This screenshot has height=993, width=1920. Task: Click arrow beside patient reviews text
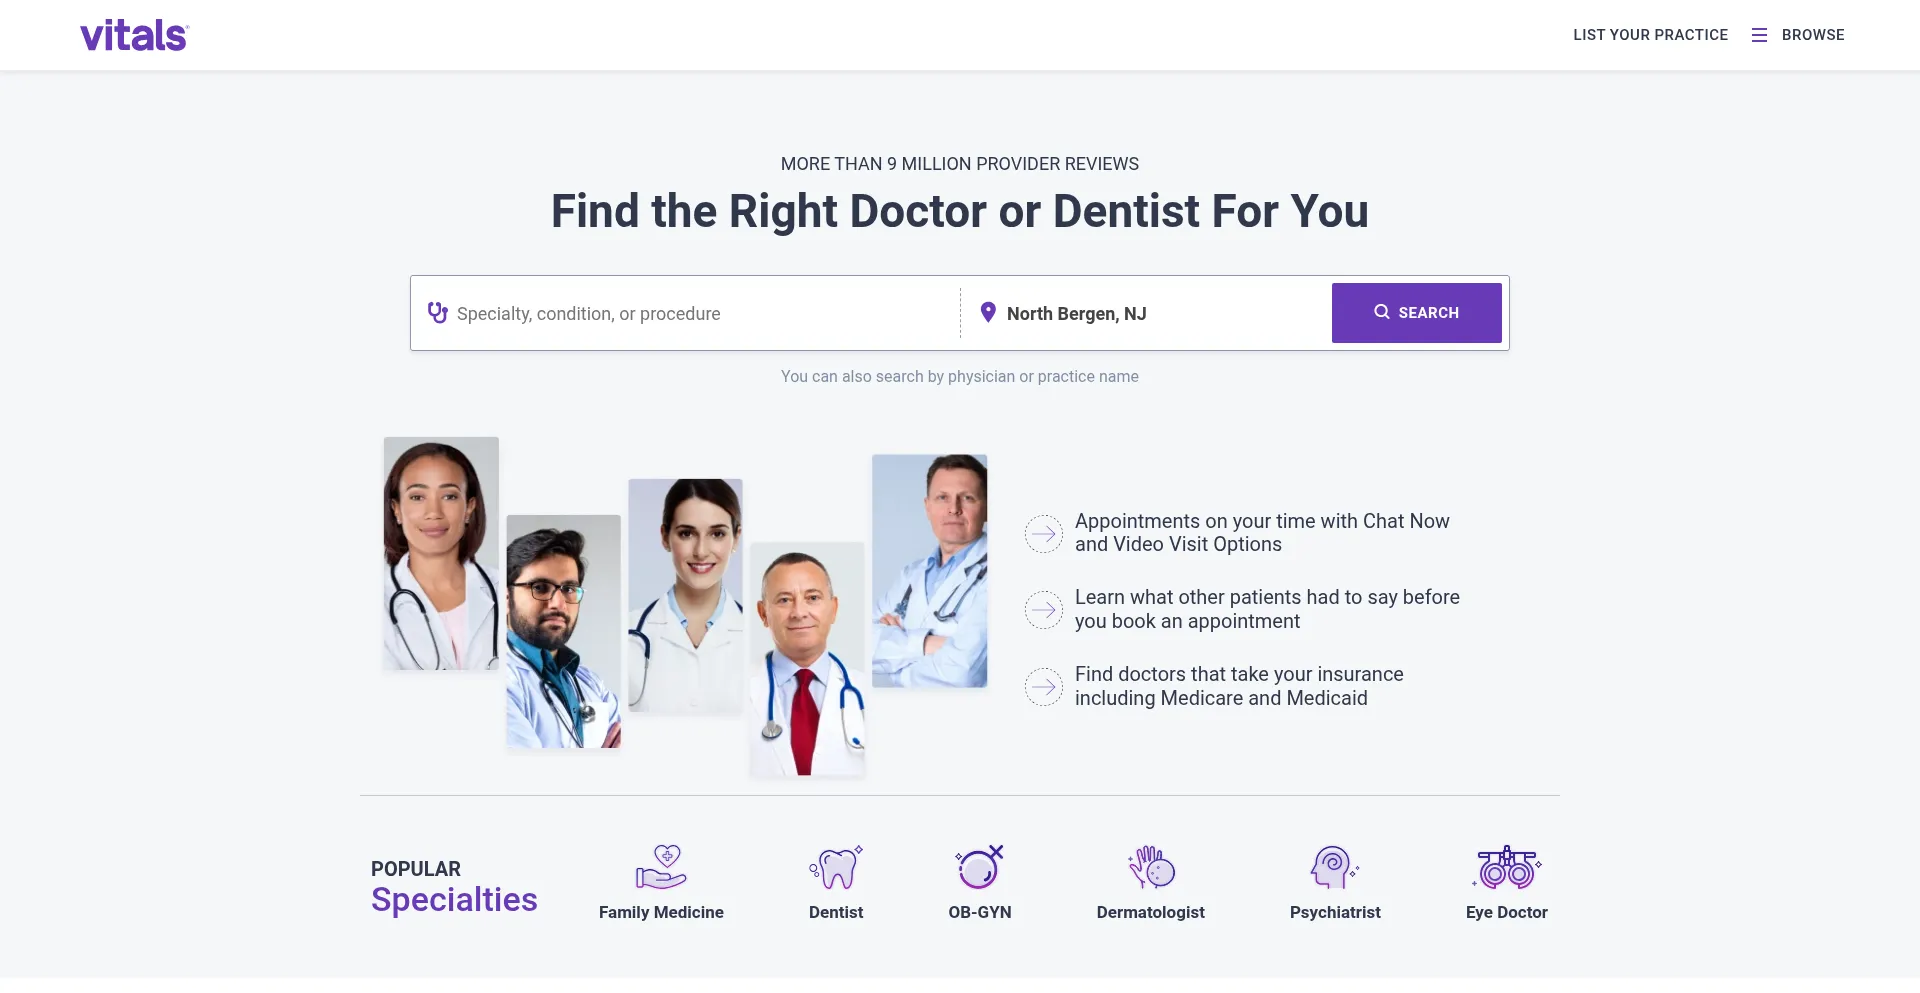(x=1043, y=610)
